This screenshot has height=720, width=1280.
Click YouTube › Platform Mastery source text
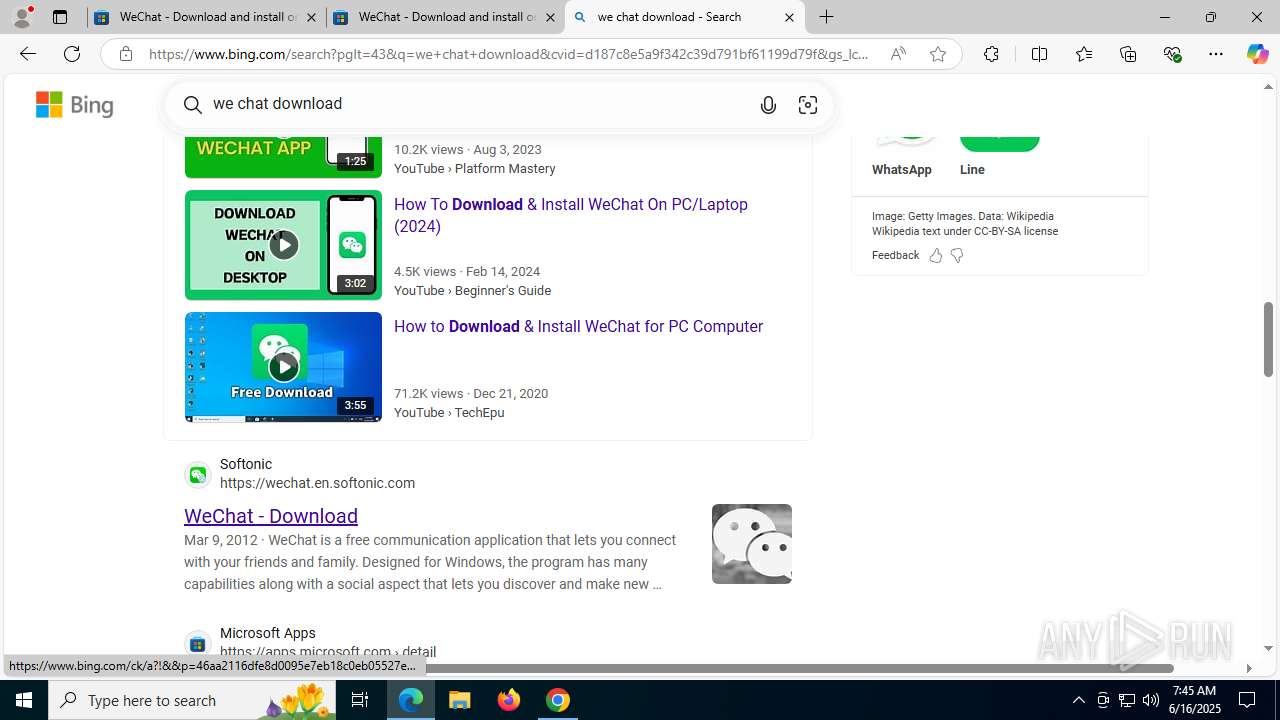pos(475,169)
